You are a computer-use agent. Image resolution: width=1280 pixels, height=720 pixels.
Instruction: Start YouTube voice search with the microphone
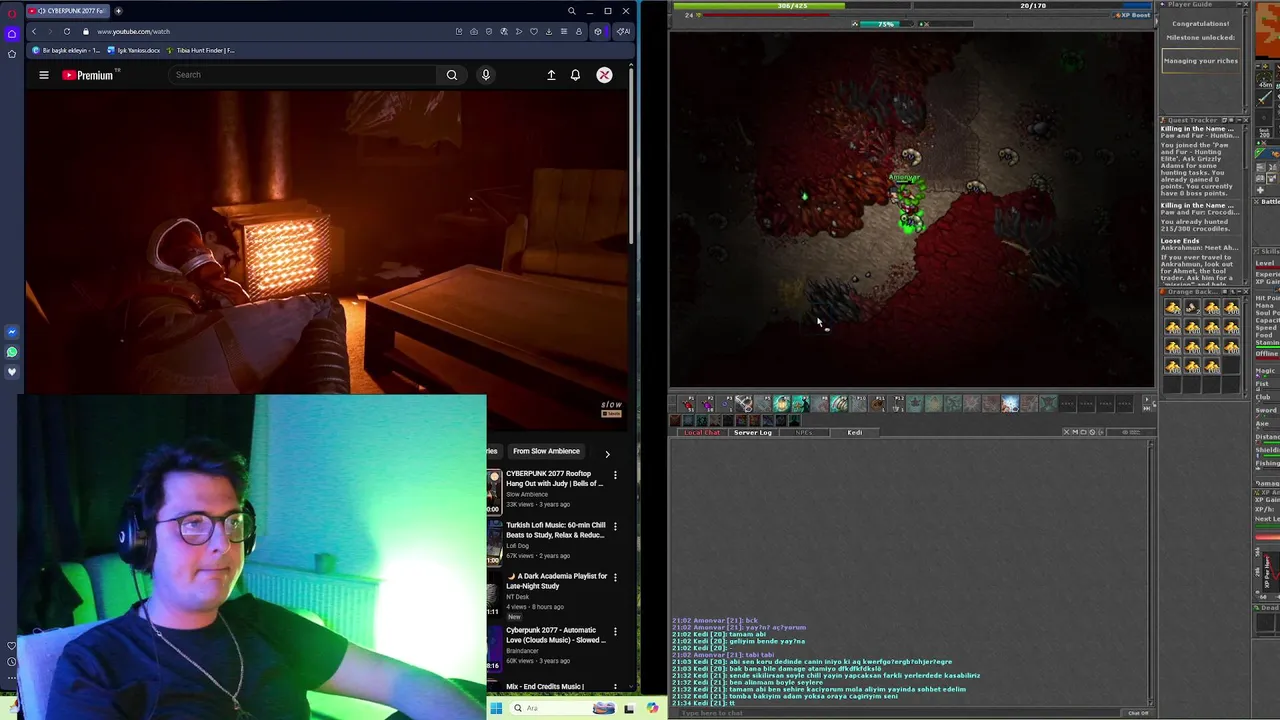coord(486,75)
